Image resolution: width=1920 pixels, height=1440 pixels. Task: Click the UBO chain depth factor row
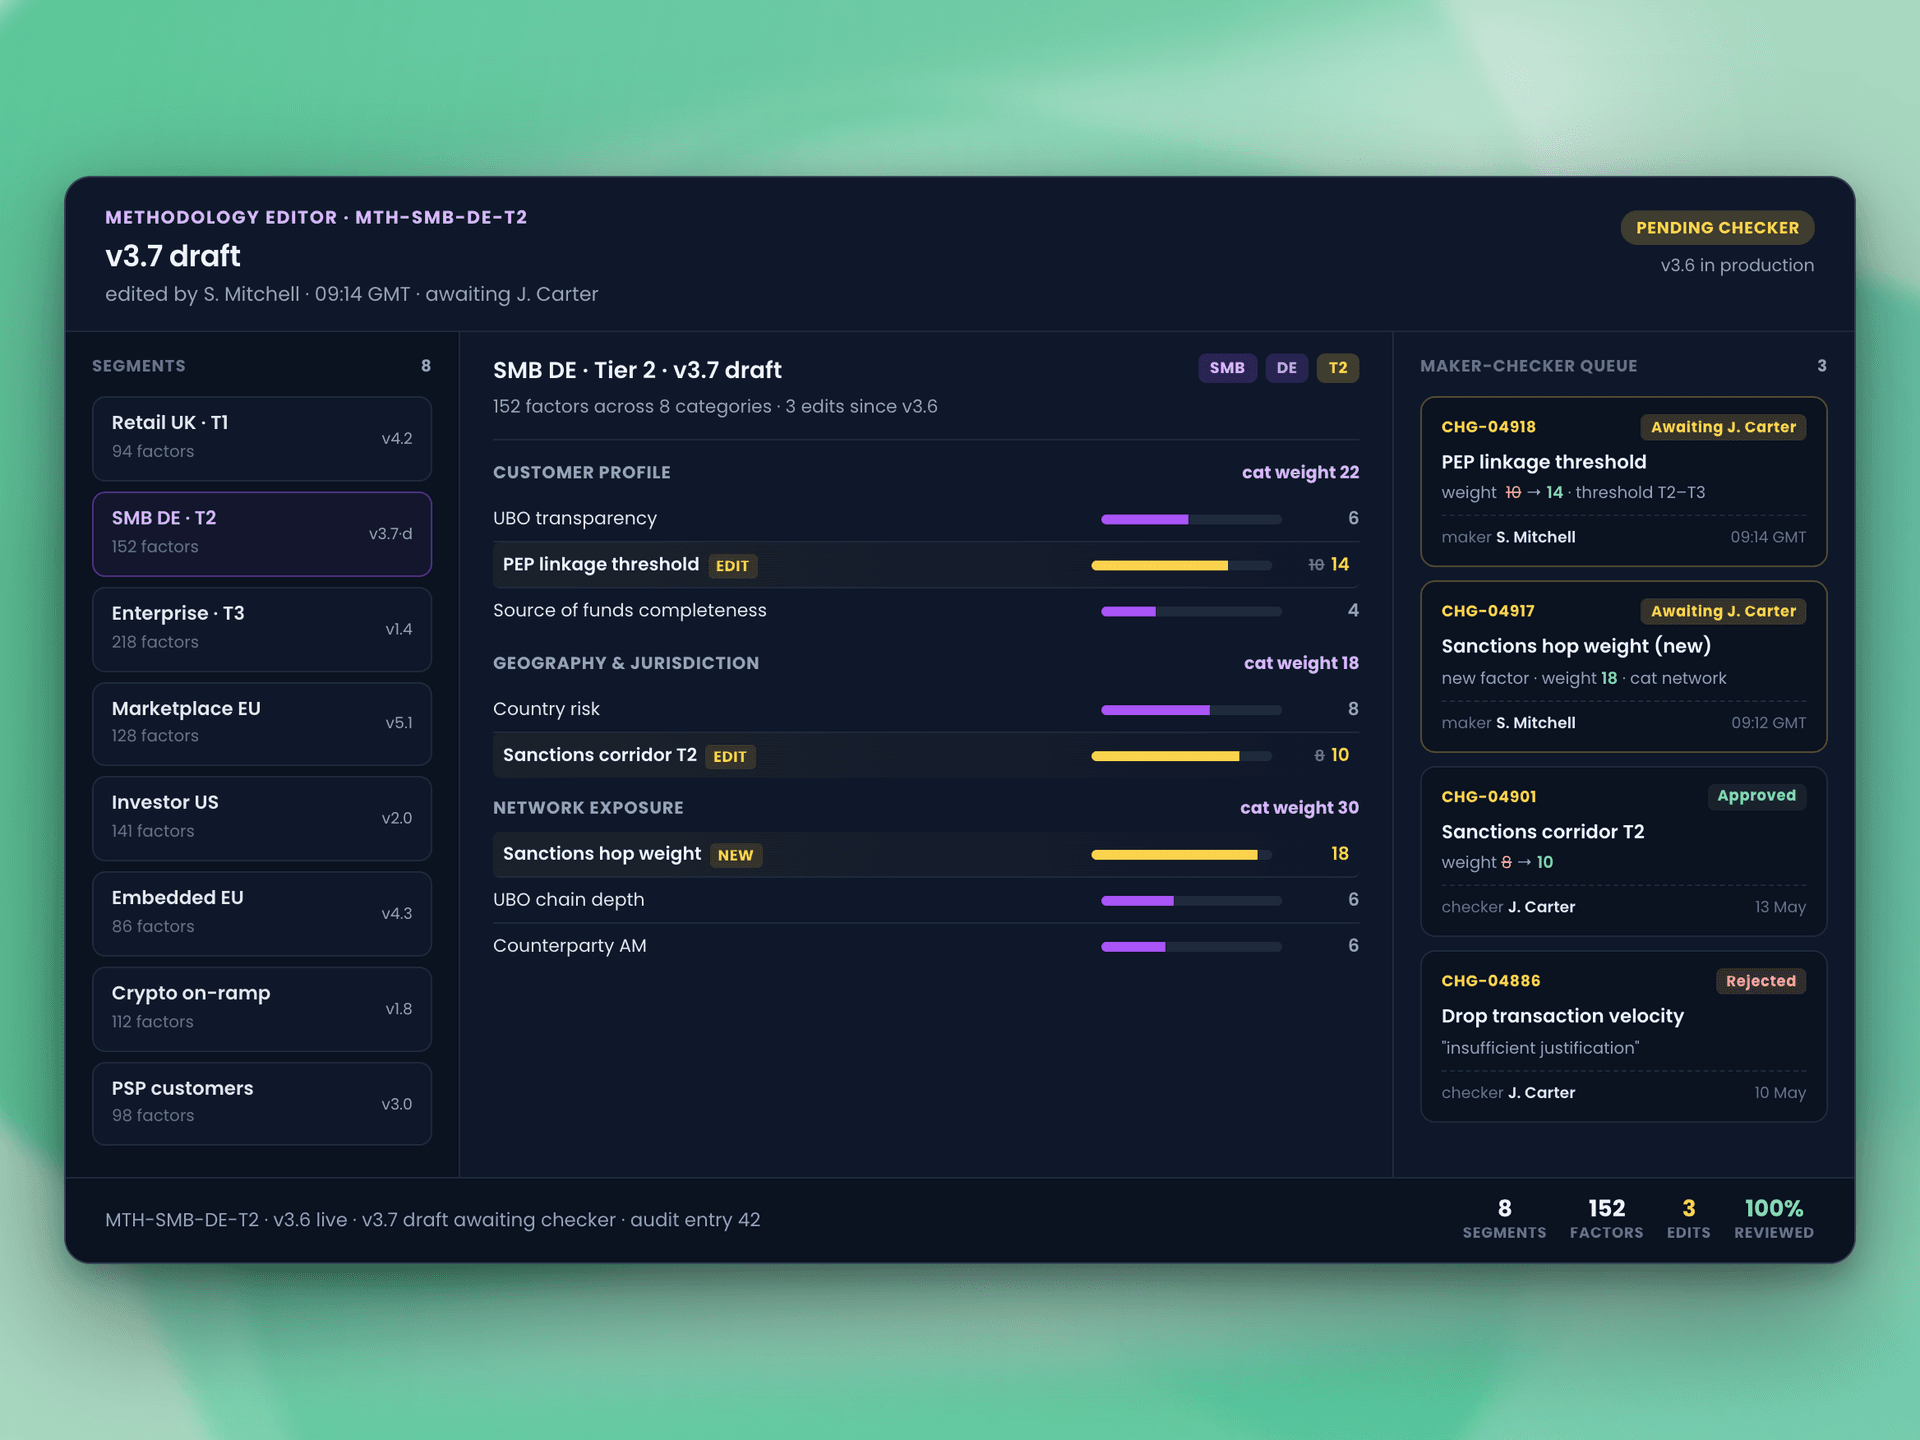click(926, 899)
